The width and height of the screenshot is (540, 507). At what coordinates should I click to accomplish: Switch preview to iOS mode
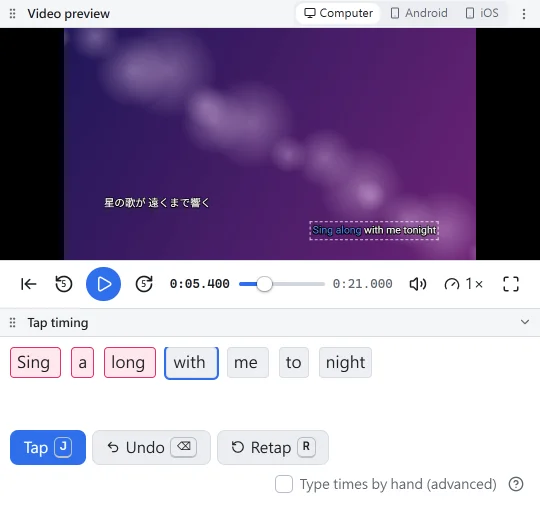(x=481, y=13)
